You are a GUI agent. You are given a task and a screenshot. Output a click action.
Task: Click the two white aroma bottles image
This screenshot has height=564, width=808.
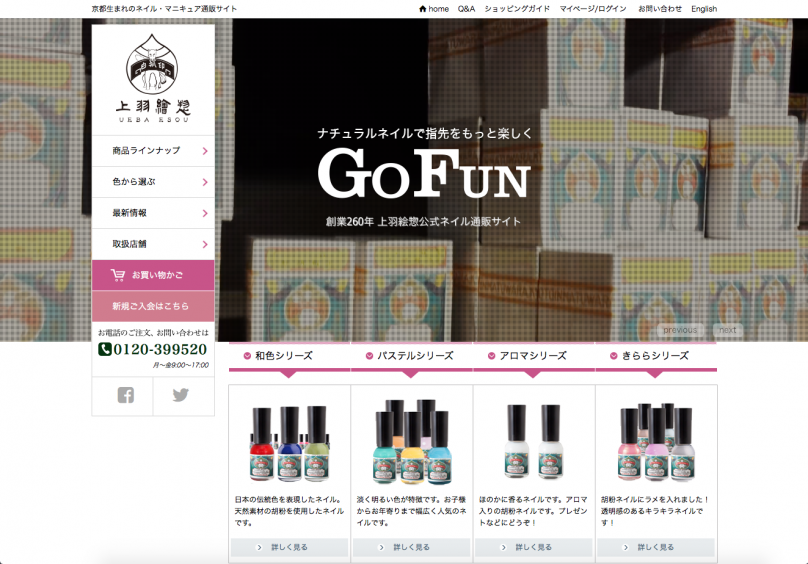point(533,442)
